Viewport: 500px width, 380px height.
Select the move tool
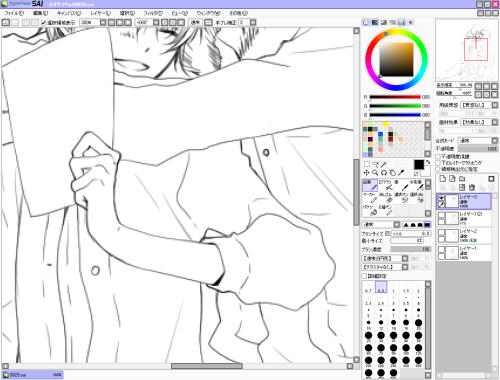coord(367,173)
